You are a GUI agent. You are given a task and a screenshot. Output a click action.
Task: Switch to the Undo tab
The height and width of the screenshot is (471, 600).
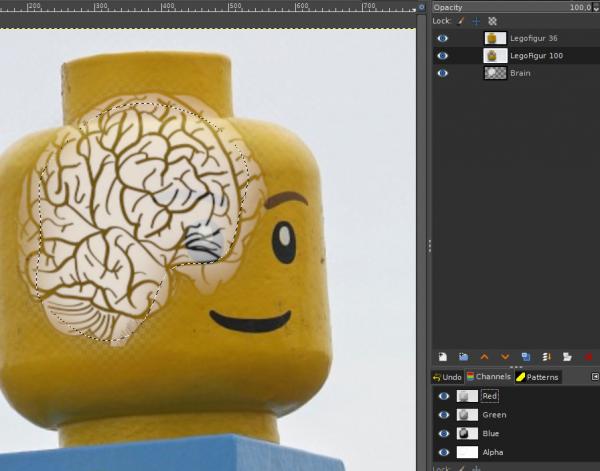coord(447,377)
